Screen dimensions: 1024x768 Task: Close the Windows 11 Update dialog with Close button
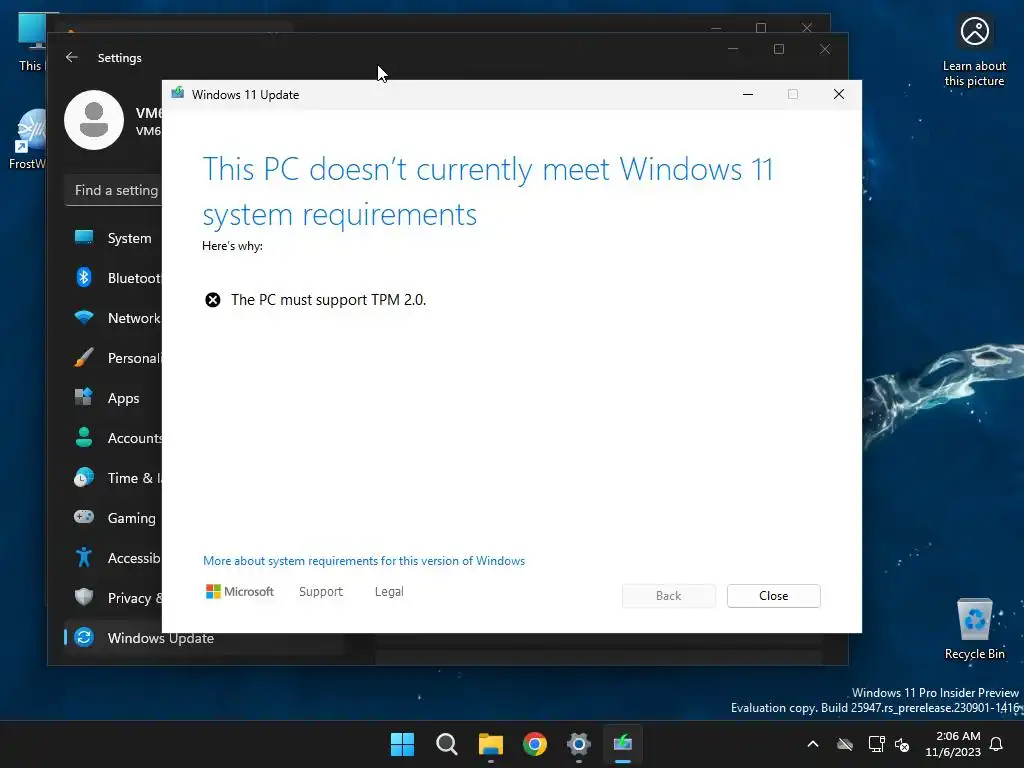click(773, 596)
